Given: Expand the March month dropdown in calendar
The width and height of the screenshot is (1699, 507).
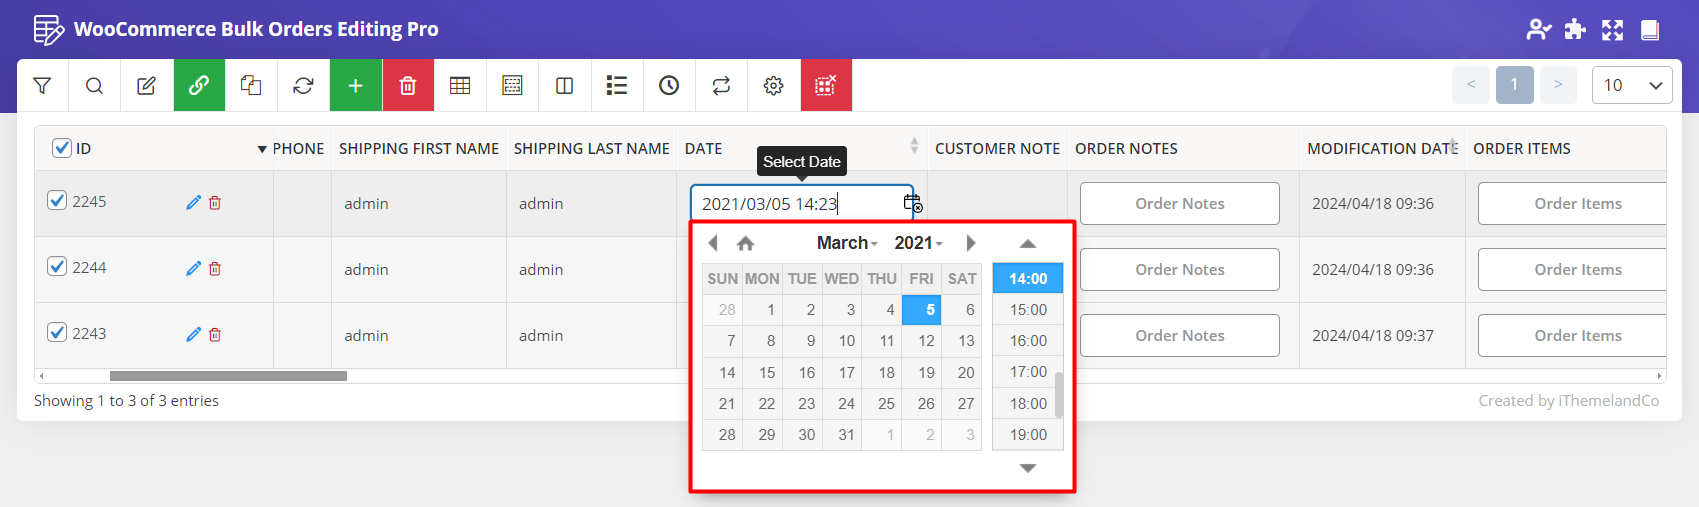Looking at the screenshot, I should click(x=846, y=243).
